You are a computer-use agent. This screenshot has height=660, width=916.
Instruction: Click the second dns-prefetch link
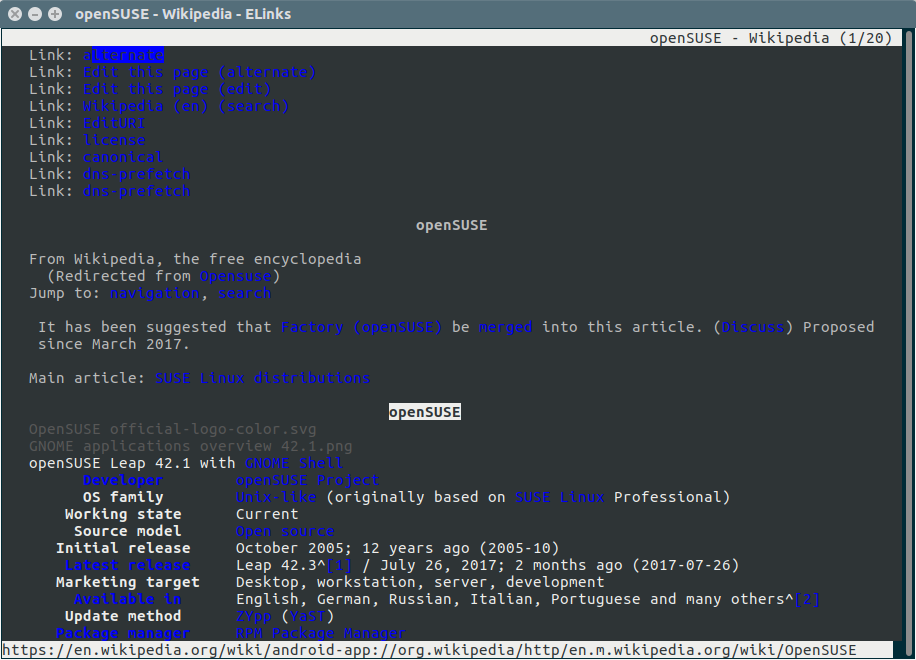[137, 190]
